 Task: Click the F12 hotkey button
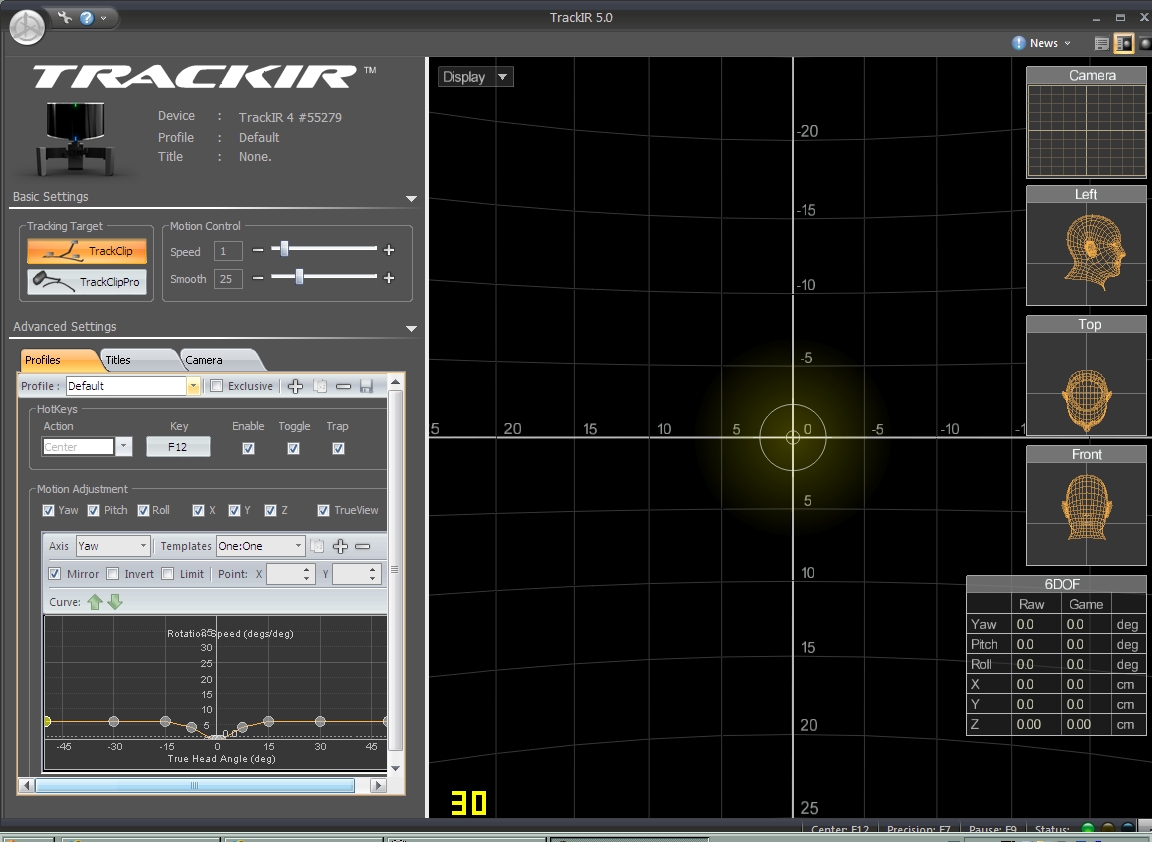tap(178, 447)
